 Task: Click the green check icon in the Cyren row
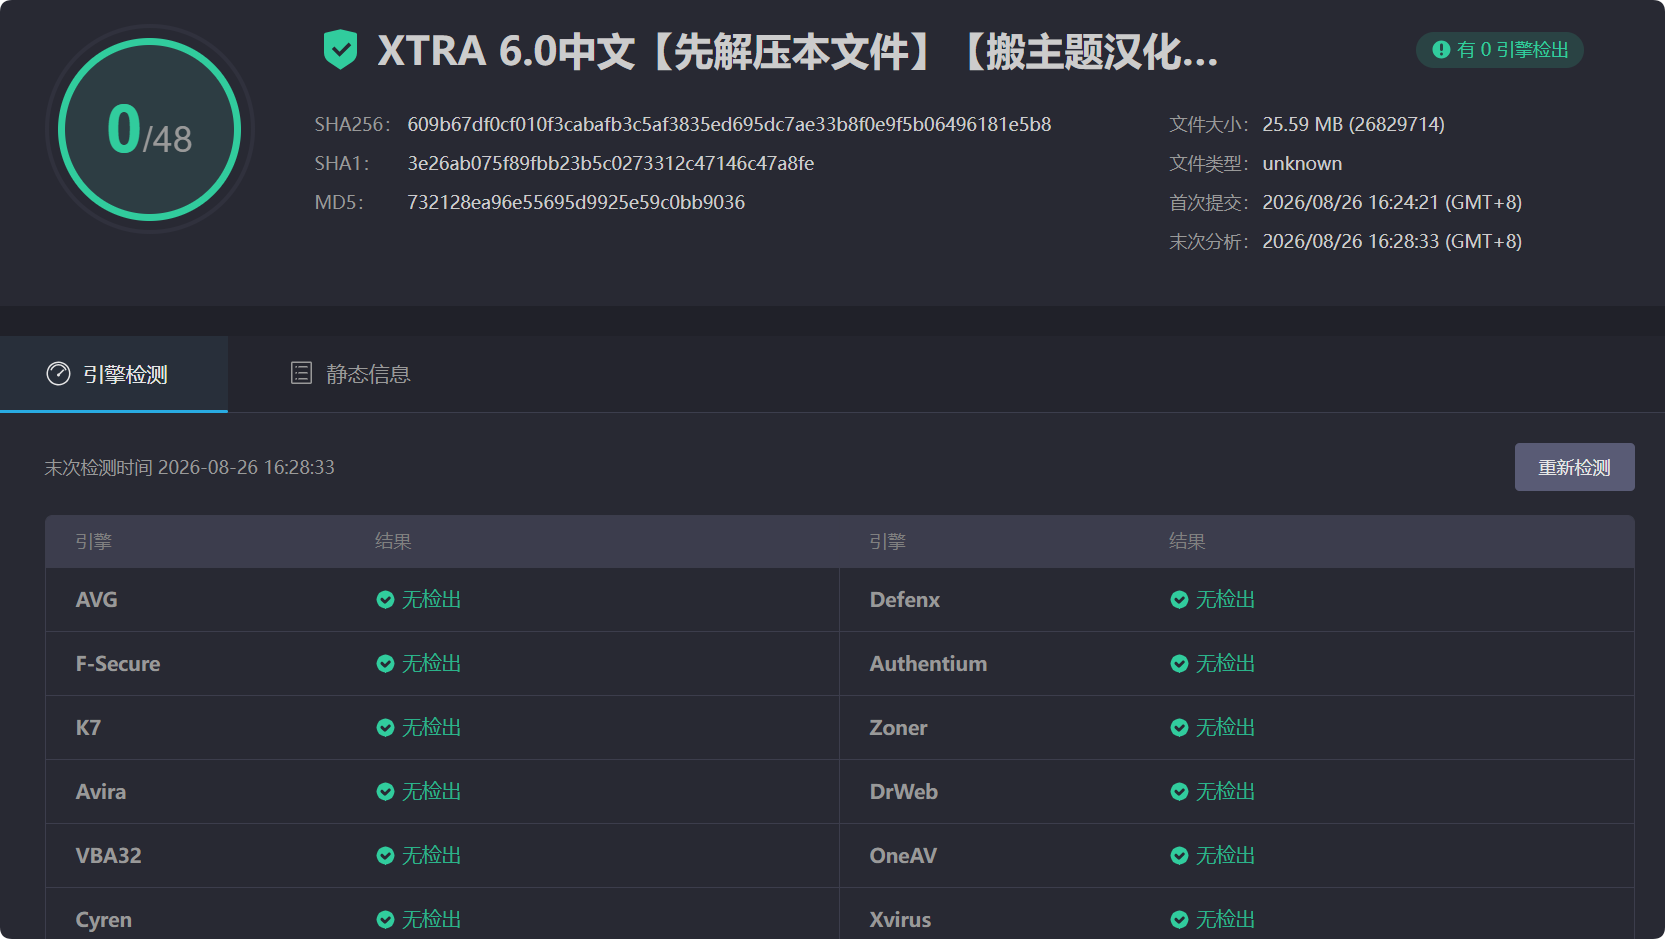click(x=385, y=920)
